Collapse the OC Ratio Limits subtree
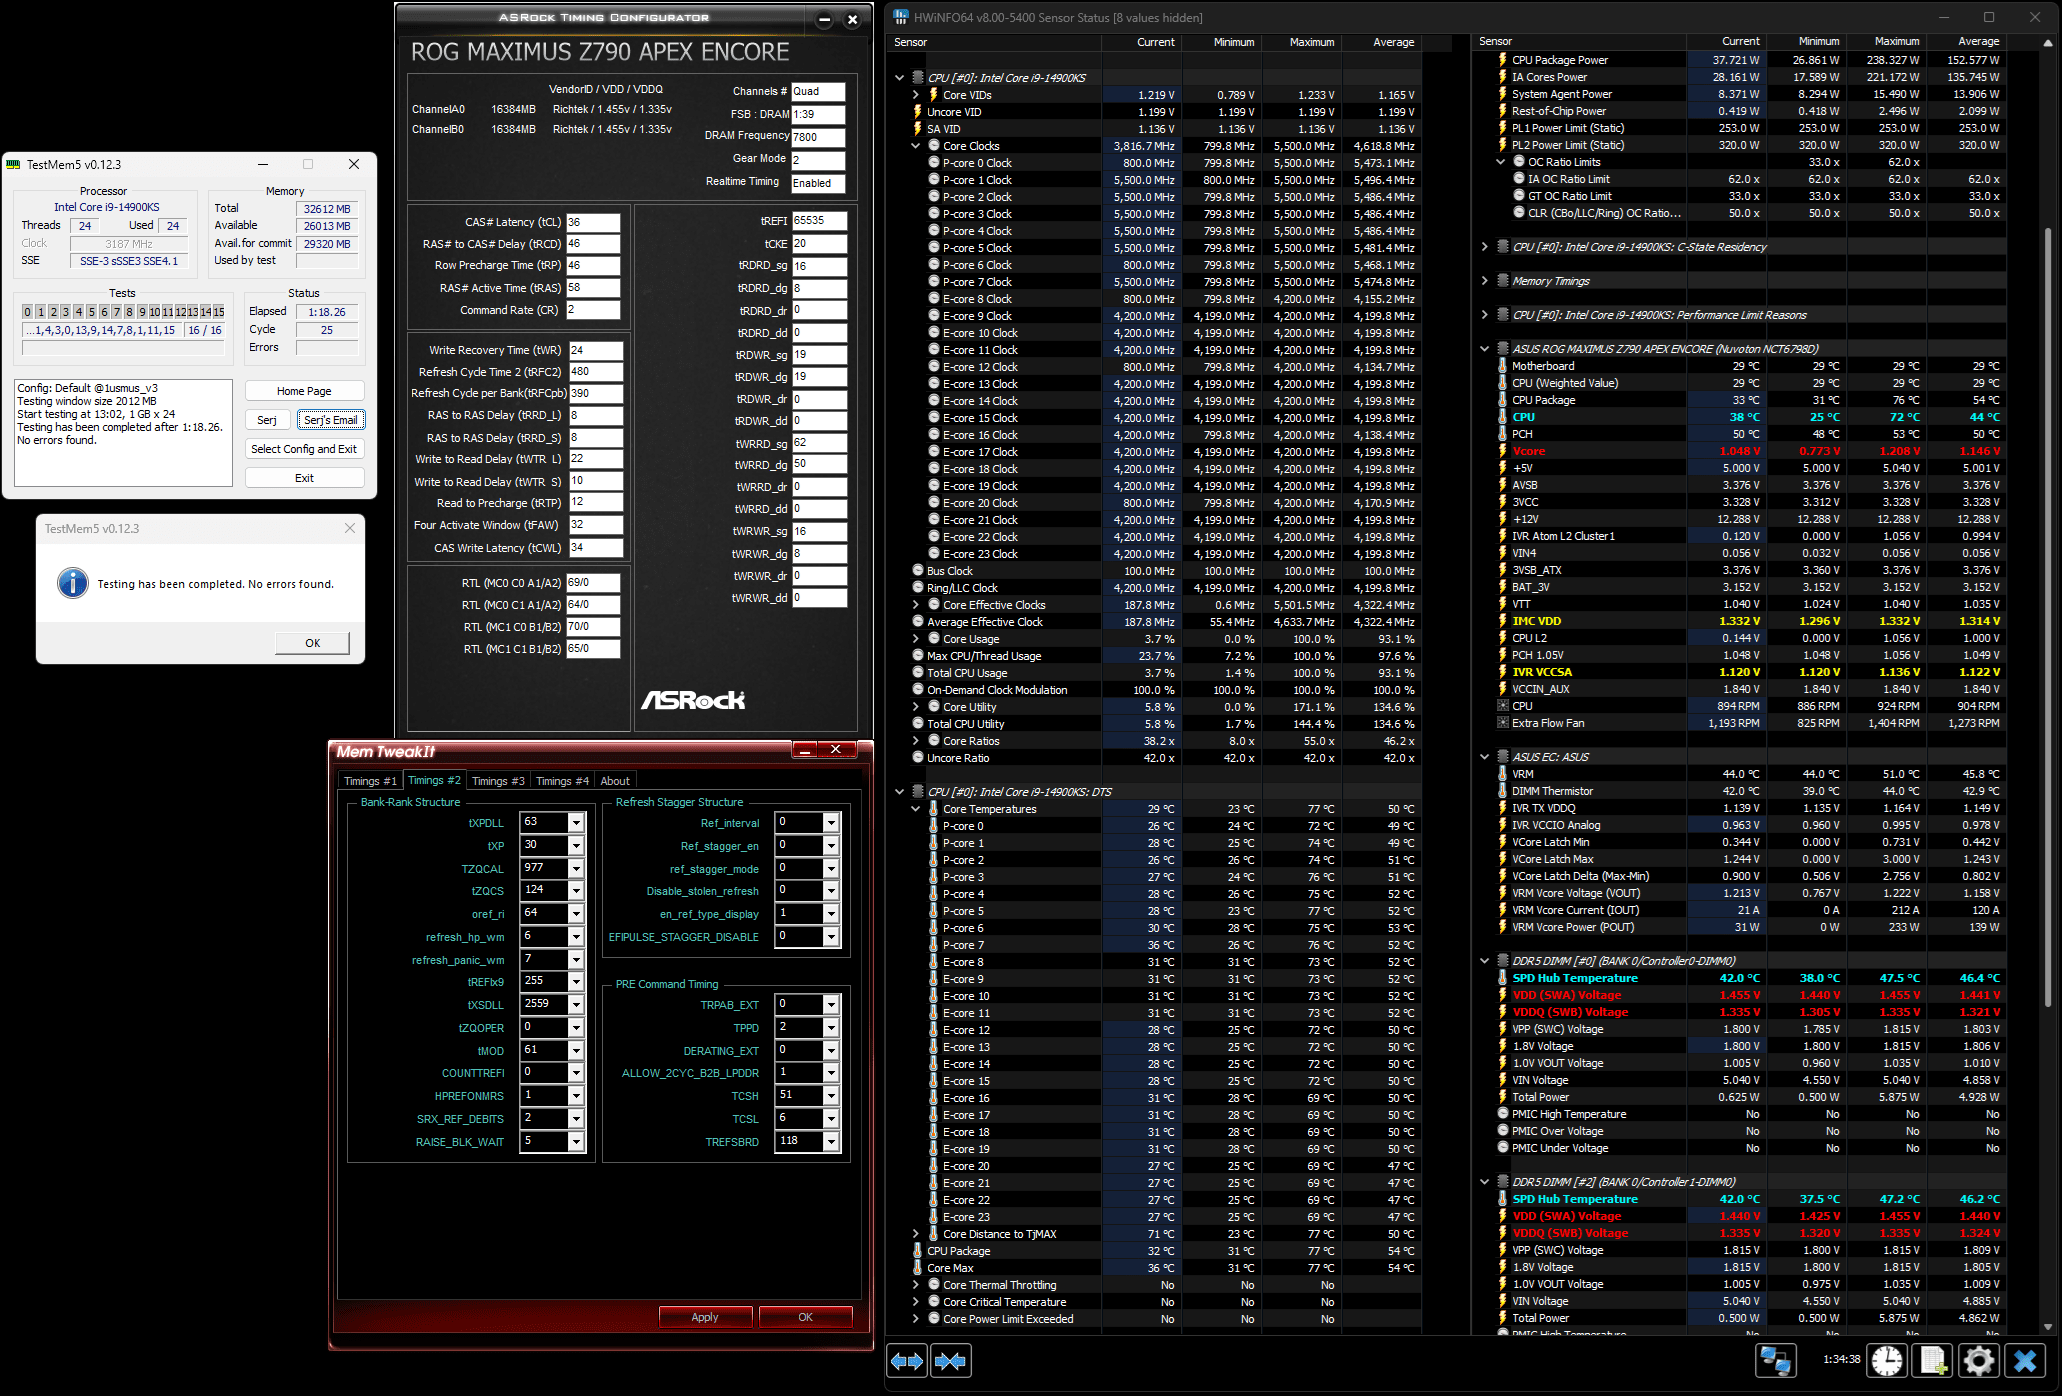Viewport: 2062px width, 1396px height. tap(1500, 162)
